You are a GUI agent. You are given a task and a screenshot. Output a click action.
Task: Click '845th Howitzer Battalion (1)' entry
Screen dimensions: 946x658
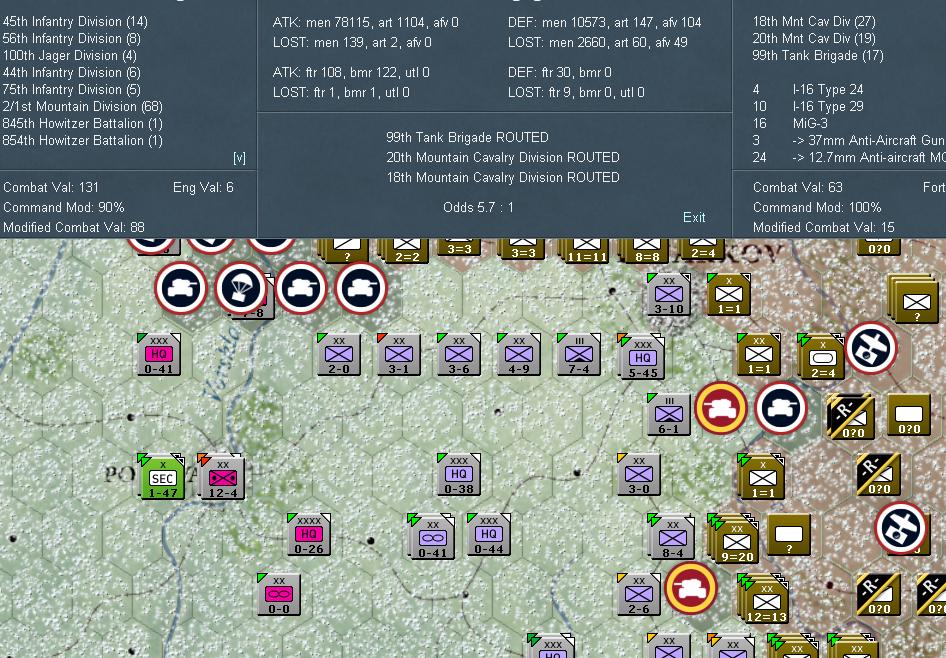[83, 123]
